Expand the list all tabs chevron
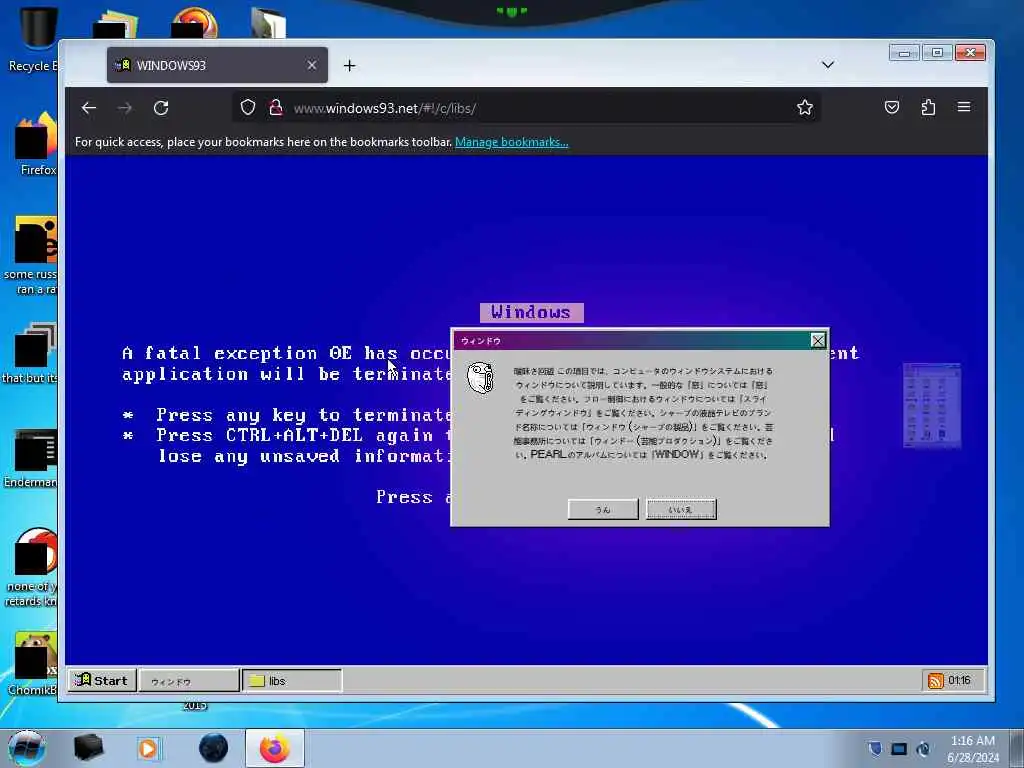The height and width of the screenshot is (768, 1024). pos(827,65)
